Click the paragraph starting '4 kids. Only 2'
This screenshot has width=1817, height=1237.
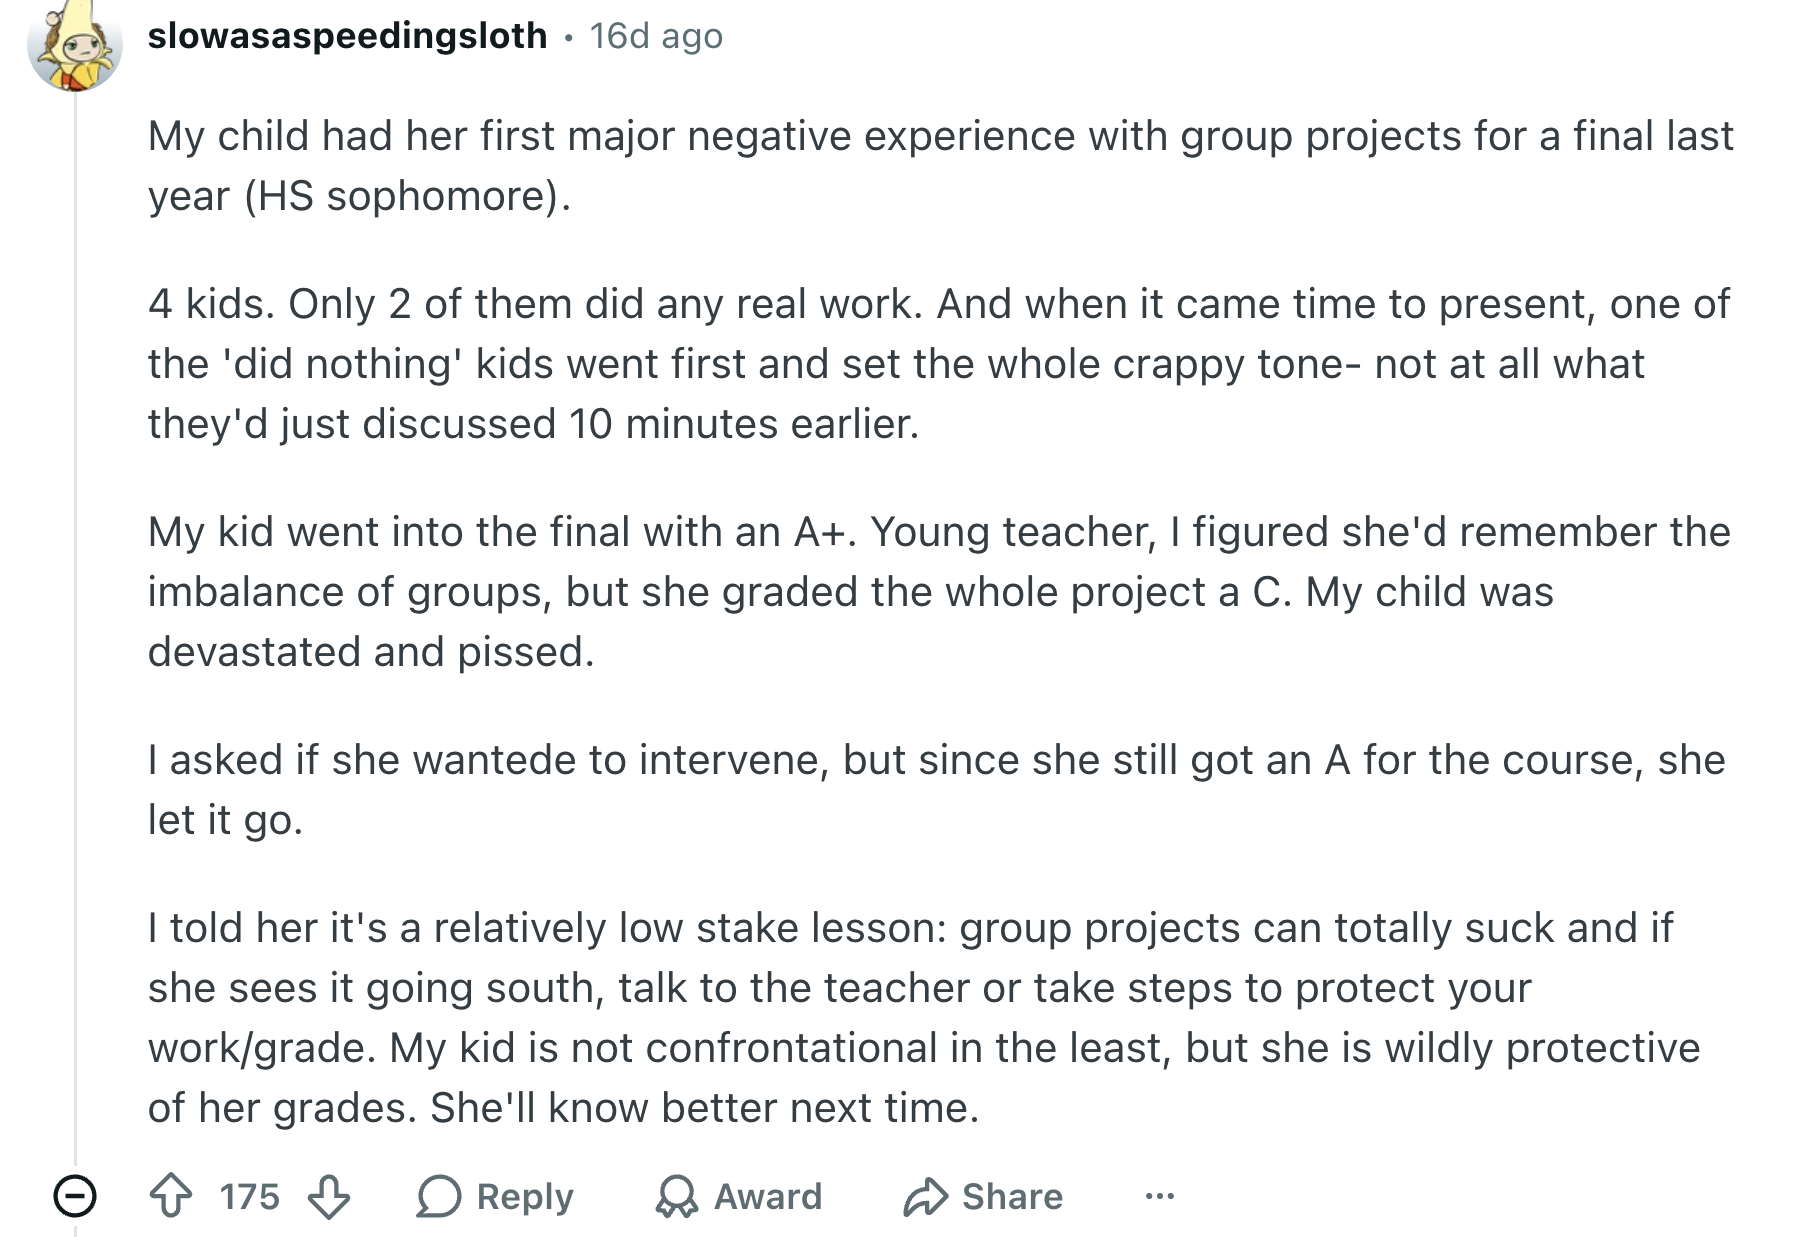(x=938, y=364)
